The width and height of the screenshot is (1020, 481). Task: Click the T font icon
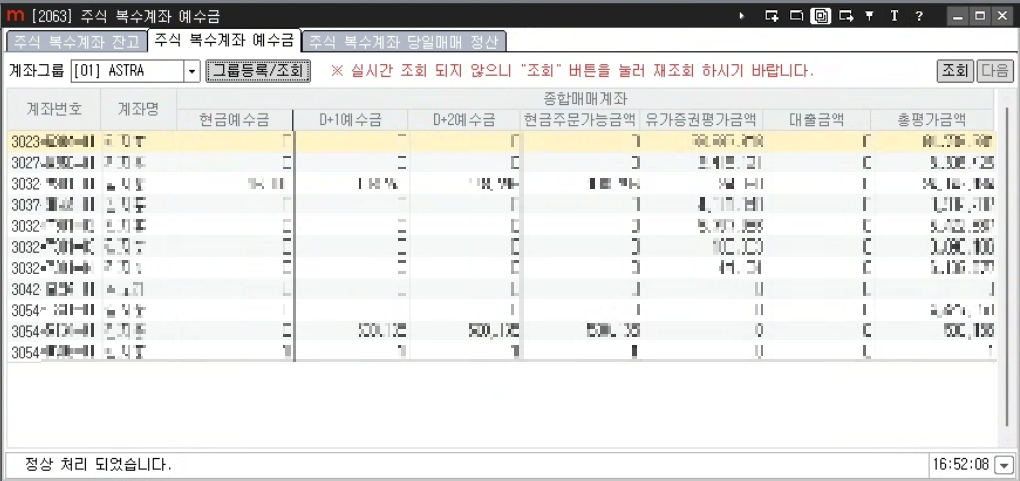tap(893, 16)
